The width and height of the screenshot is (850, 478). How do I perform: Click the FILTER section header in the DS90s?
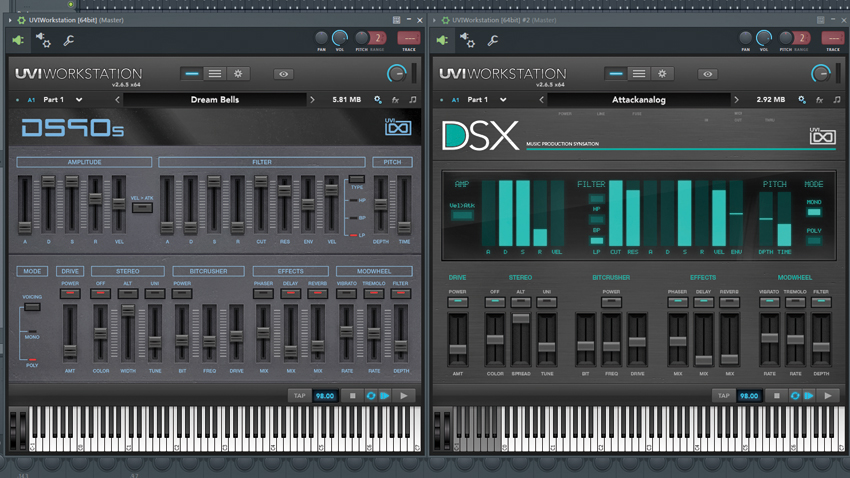262,162
